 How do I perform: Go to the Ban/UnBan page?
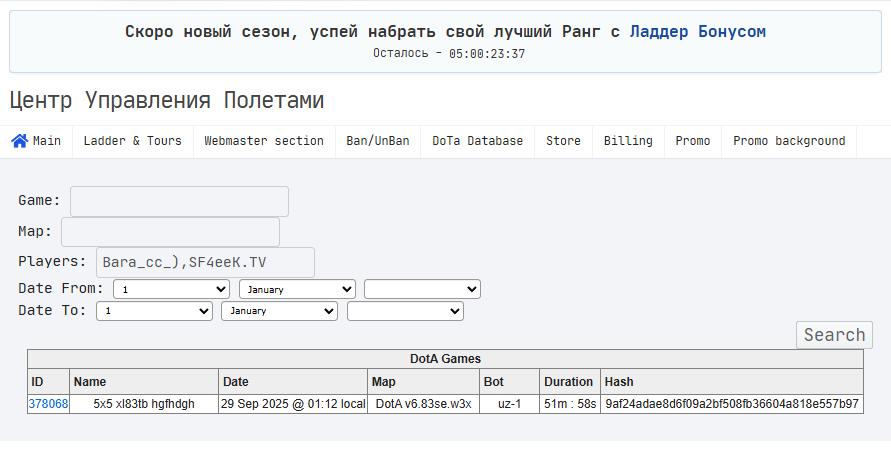(378, 141)
